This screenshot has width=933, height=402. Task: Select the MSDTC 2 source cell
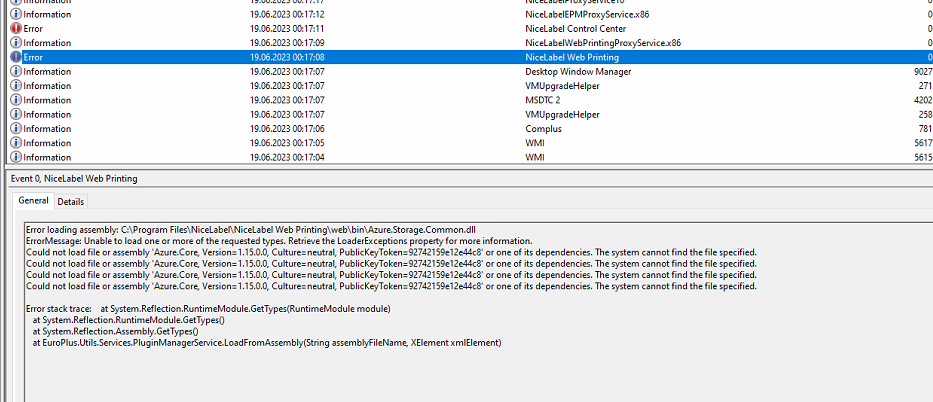point(543,100)
